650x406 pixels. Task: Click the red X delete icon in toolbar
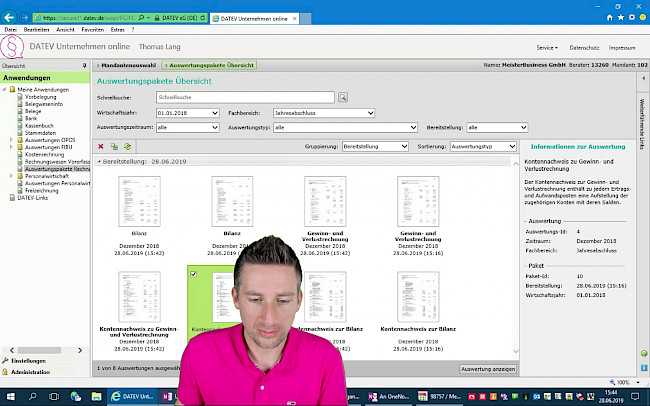[x=100, y=146]
